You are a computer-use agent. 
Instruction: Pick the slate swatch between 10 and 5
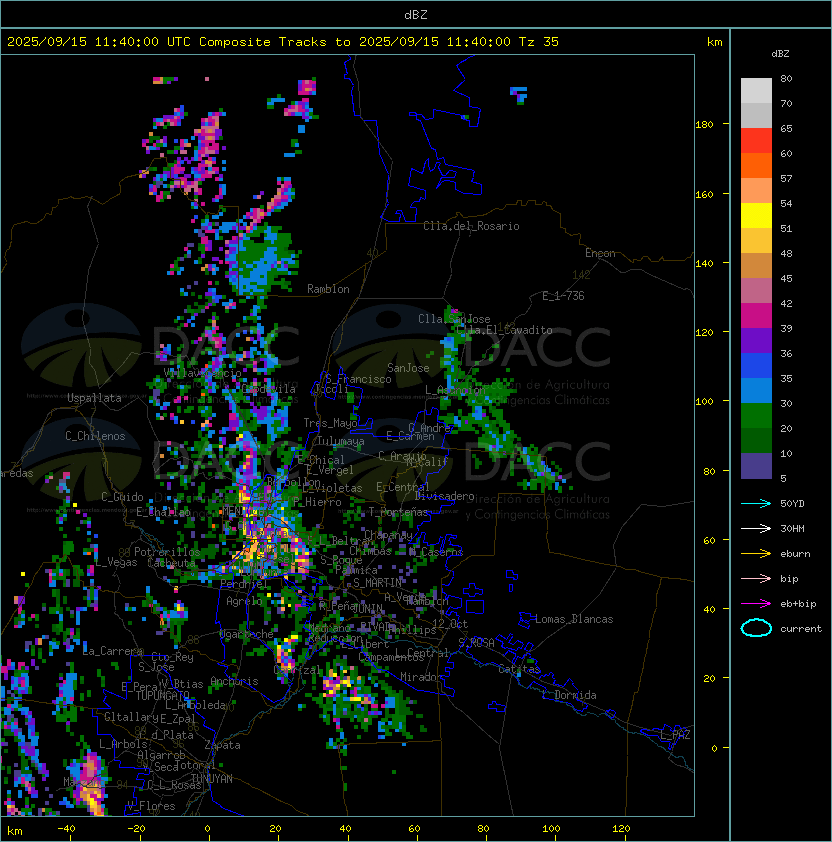point(756,466)
